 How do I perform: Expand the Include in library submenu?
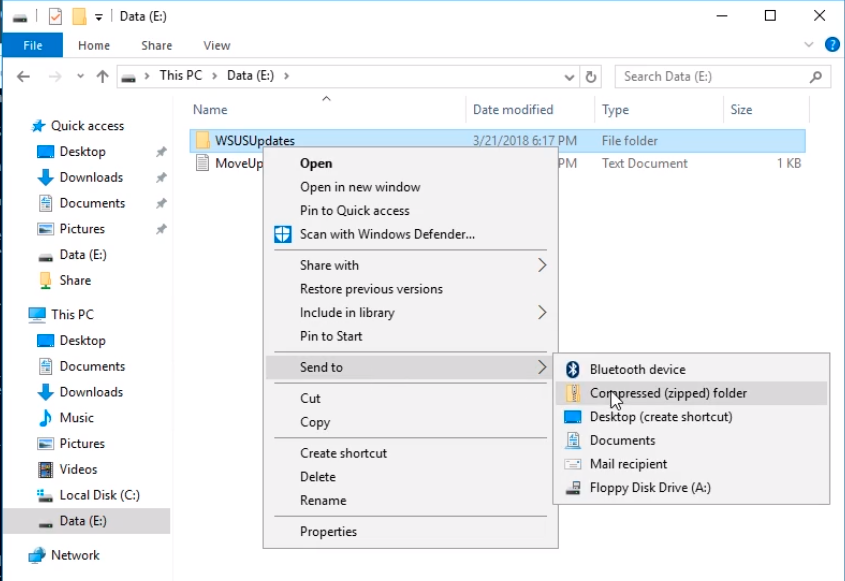[411, 313]
